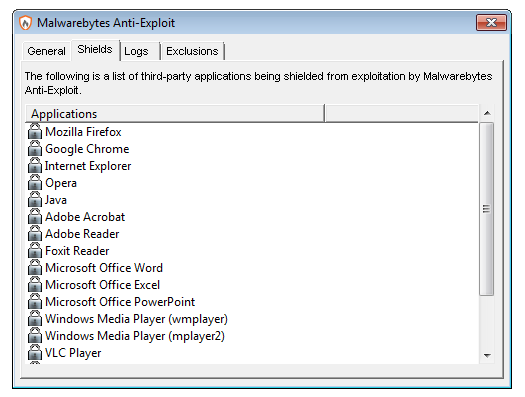The height and width of the screenshot is (397, 525).
Task: Switch to the General tab
Action: click(x=47, y=51)
